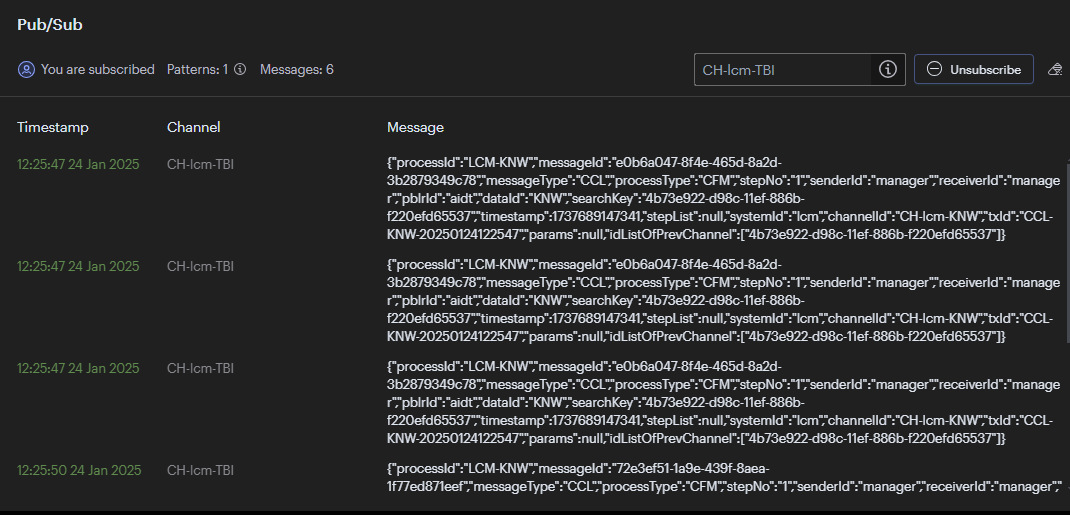1070x515 pixels.
Task: Click the Channel column header
Action: 194,128
